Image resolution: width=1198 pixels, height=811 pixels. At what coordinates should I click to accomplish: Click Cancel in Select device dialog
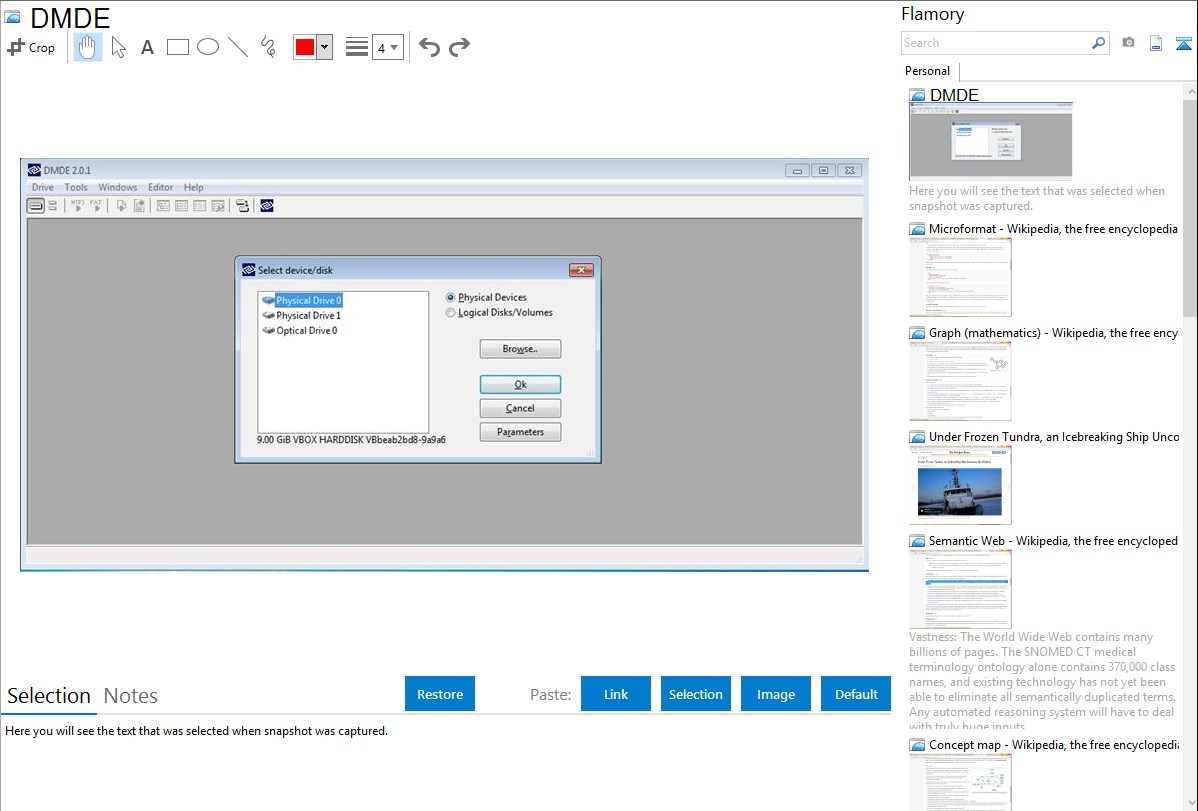click(520, 408)
